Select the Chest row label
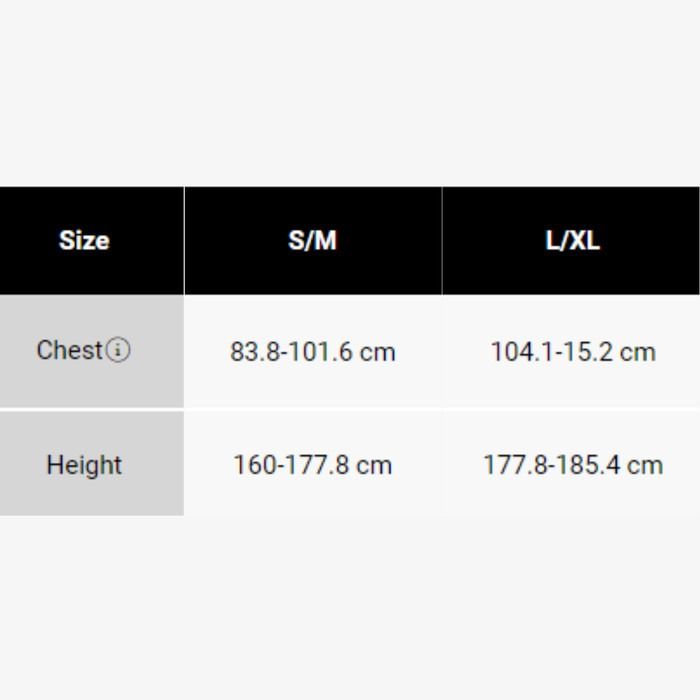Screen dimensions: 700x700 click(x=70, y=351)
